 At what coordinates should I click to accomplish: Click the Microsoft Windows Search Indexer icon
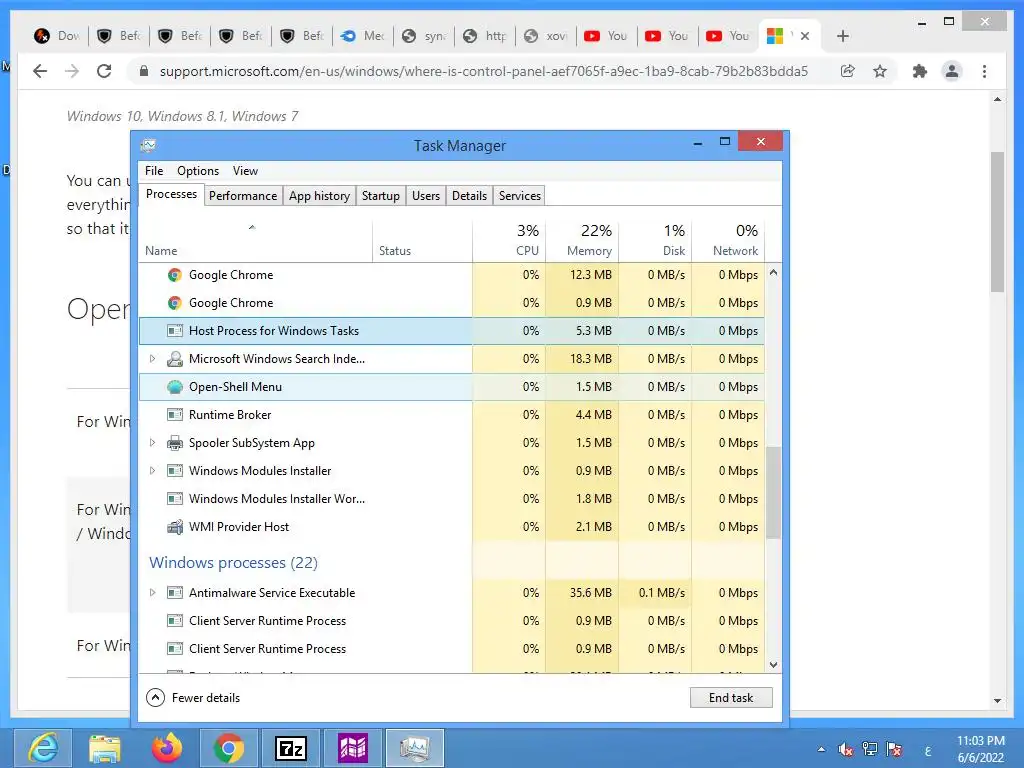pyautogui.click(x=174, y=359)
